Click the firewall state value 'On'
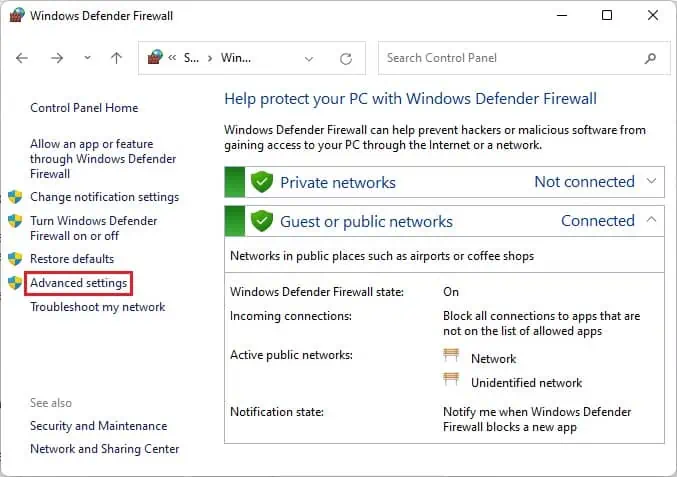 click(451, 292)
